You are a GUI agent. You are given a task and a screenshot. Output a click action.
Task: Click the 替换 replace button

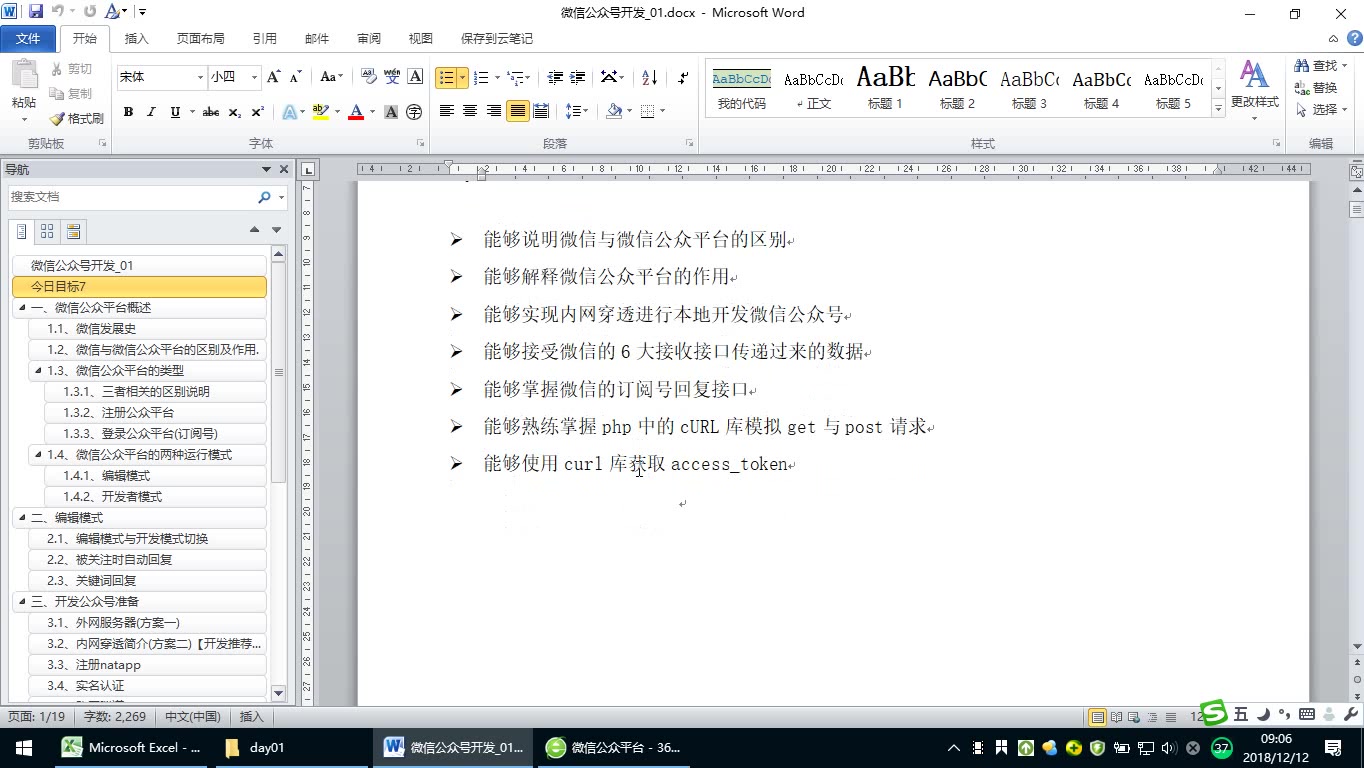1316,87
